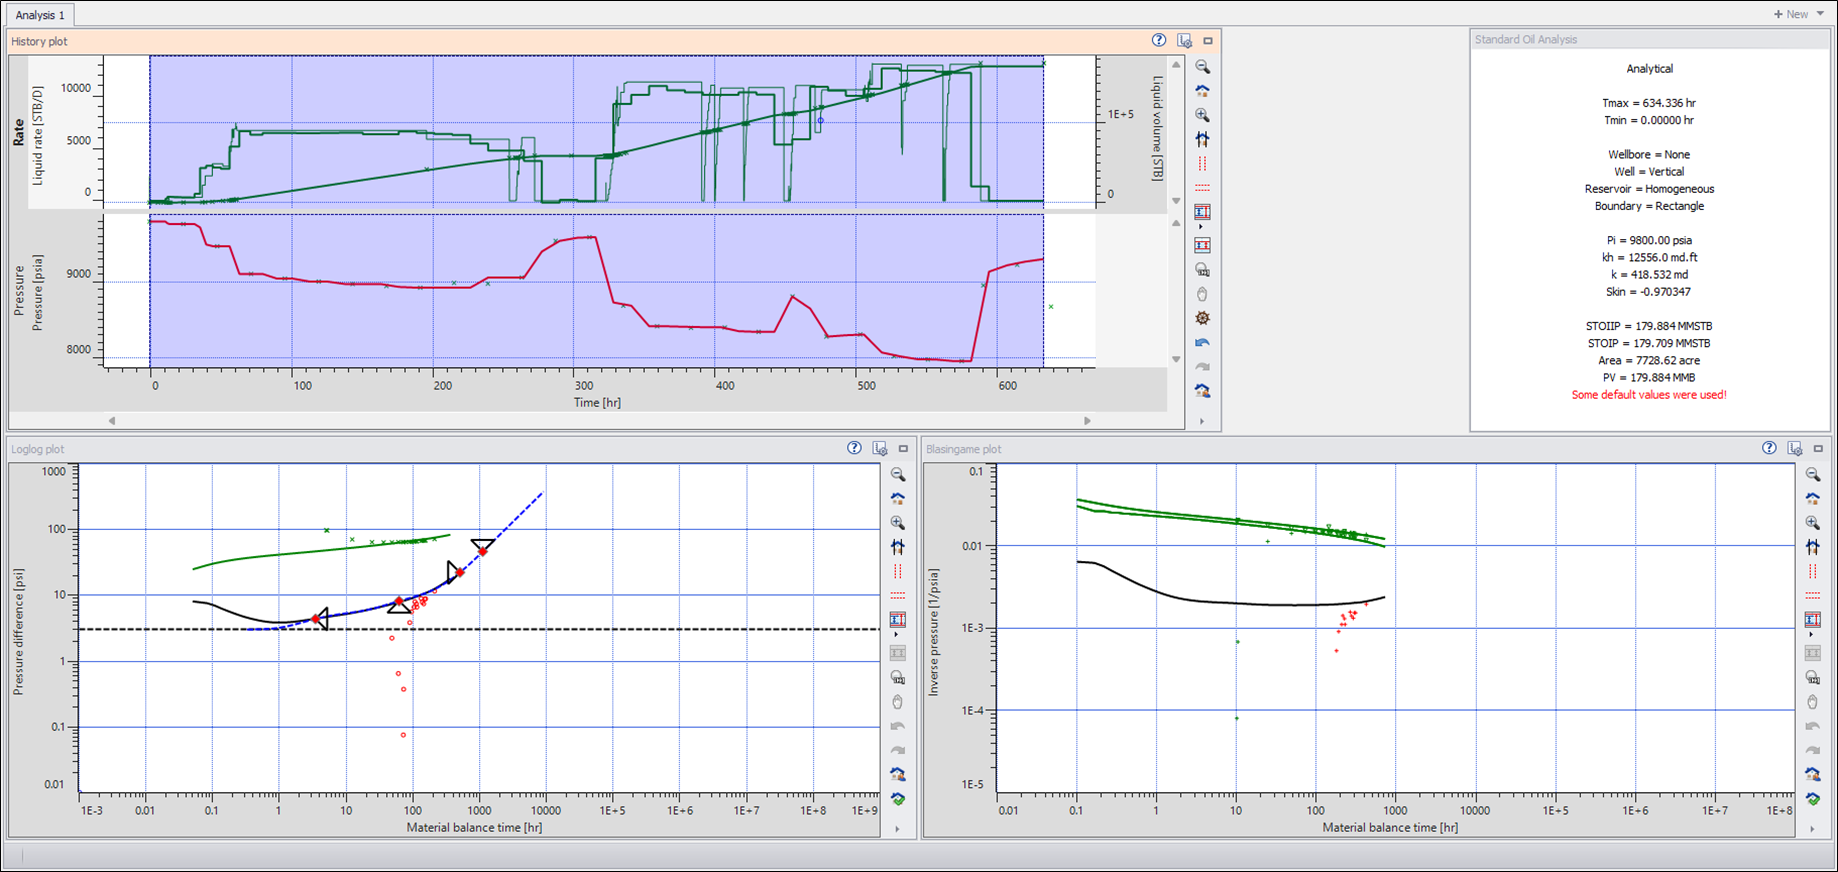Image resolution: width=1838 pixels, height=872 pixels.
Task: Click upward triangle marker on loglog curve
Action: (x=399, y=605)
